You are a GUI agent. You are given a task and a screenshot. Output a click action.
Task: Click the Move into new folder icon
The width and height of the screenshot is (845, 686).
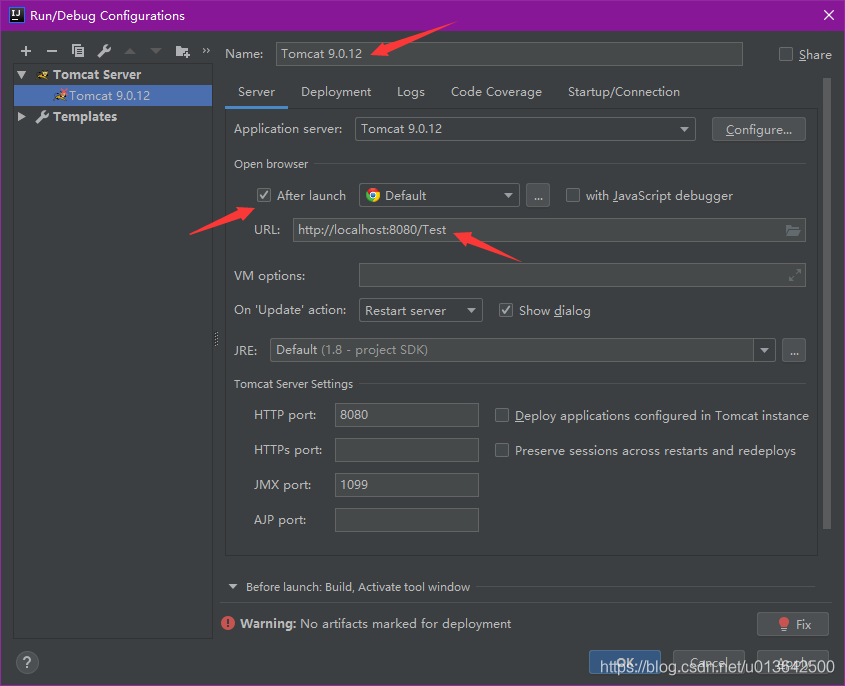pyautogui.click(x=182, y=51)
